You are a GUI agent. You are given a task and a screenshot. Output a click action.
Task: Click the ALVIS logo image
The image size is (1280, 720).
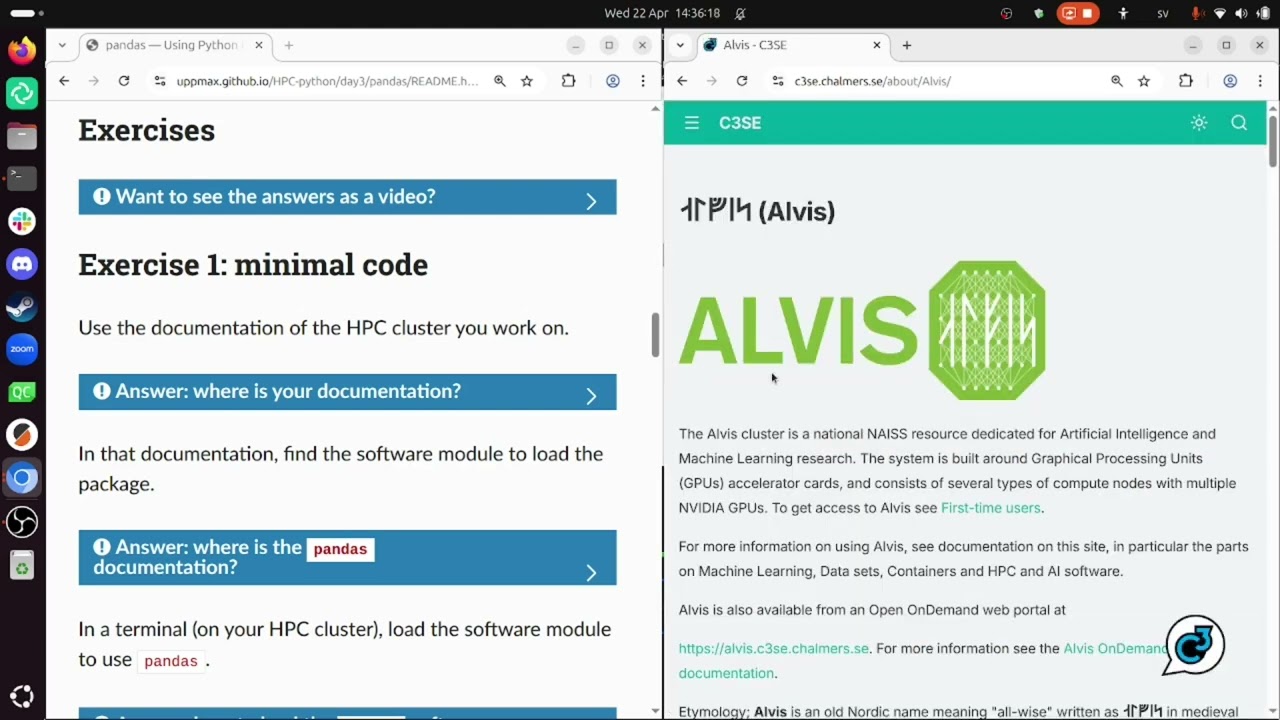(862, 330)
